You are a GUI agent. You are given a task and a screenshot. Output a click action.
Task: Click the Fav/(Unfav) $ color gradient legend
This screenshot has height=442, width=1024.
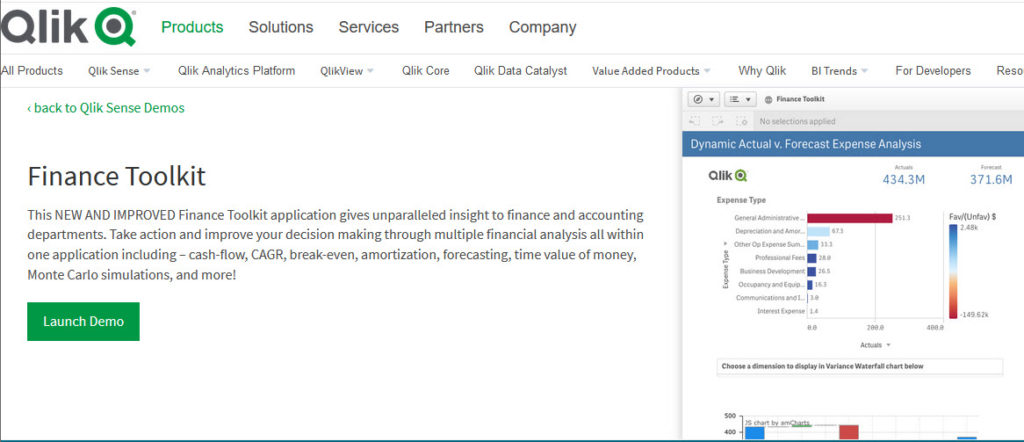(953, 271)
